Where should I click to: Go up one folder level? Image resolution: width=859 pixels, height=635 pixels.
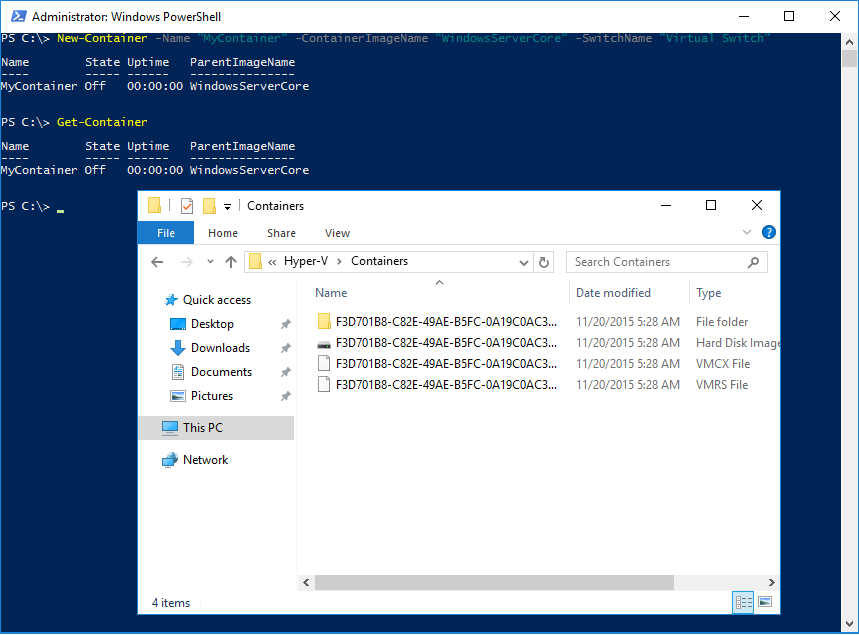pyautogui.click(x=231, y=262)
